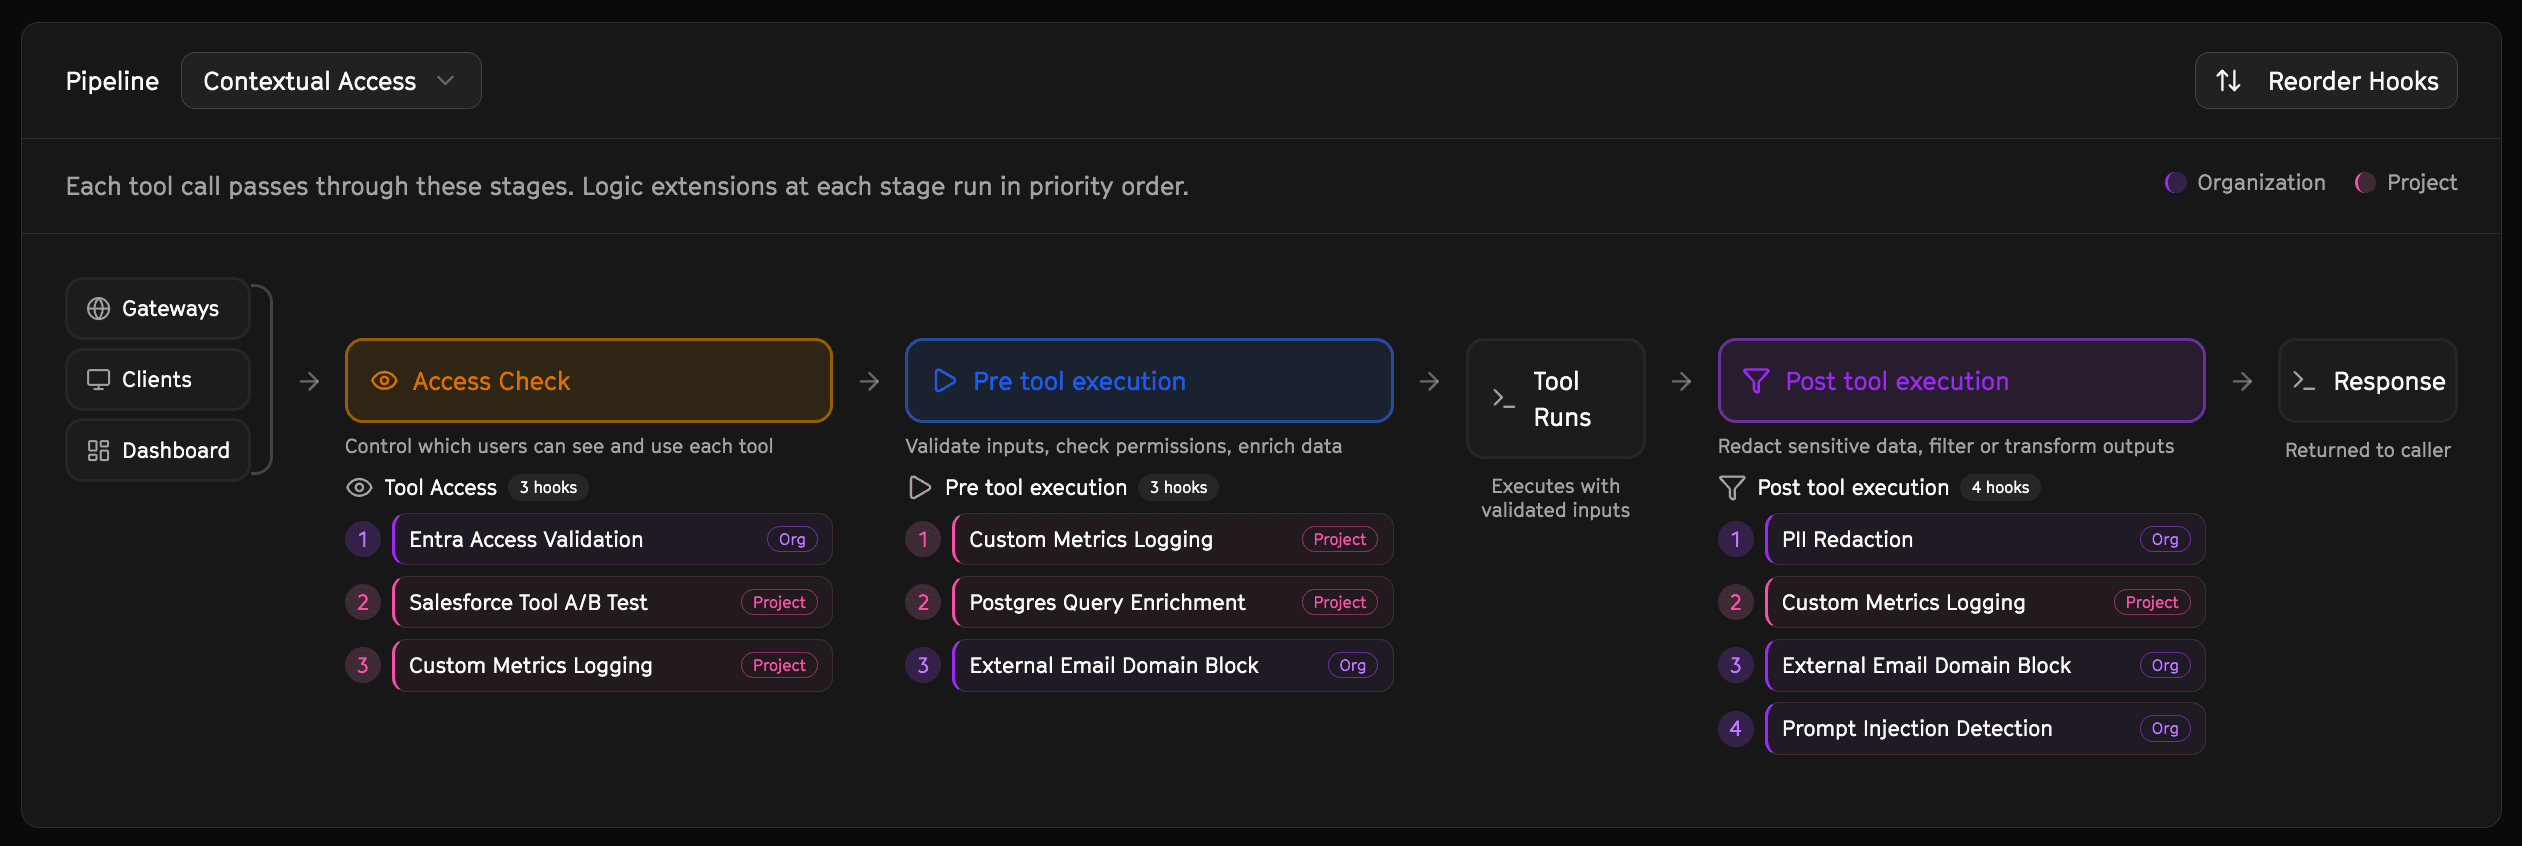
Task: Click the Pipeline heading text
Action: point(112,81)
